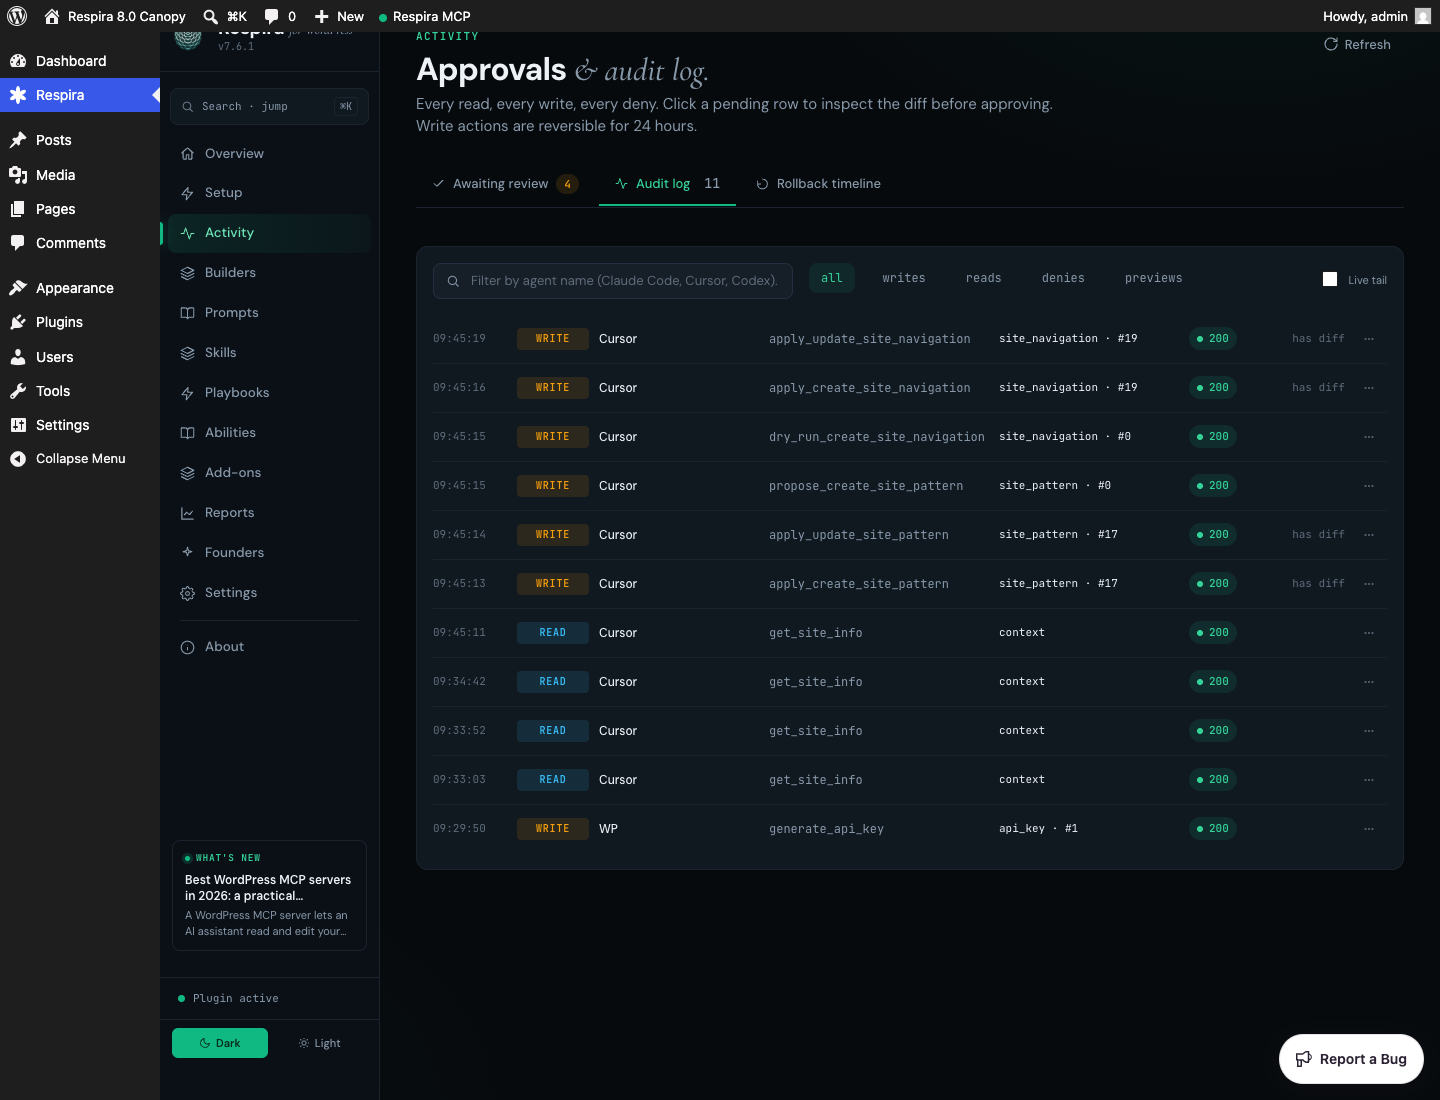
Task: Filter the log by previews
Action: (x=1153, y=278)
